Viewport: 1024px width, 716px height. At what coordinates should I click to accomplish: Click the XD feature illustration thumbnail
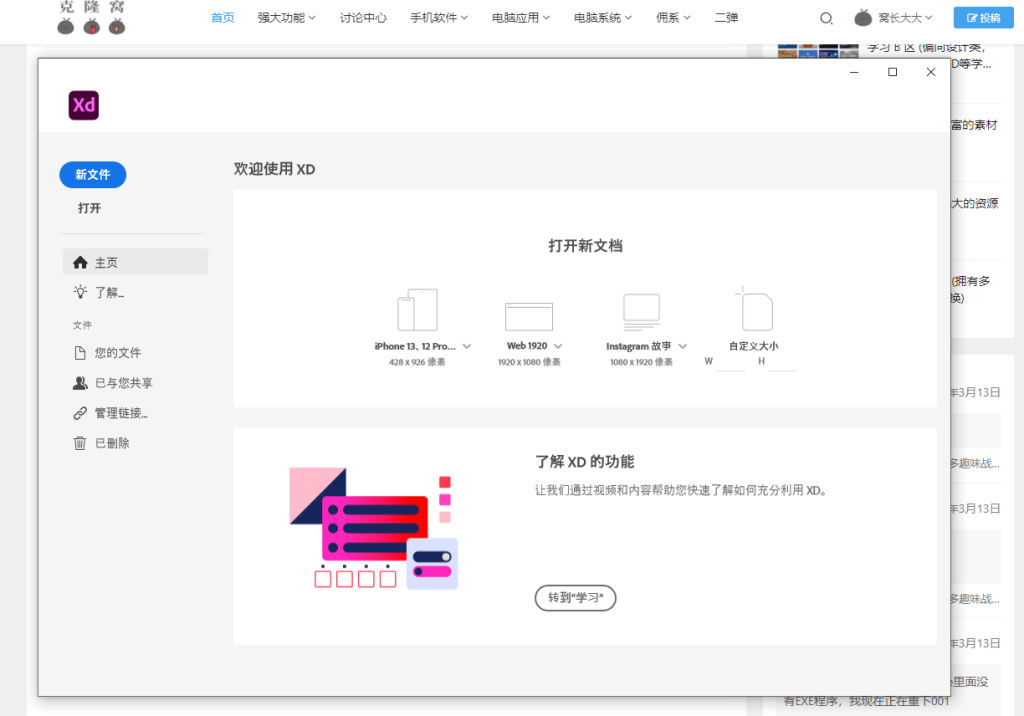[x=374, y=528]
